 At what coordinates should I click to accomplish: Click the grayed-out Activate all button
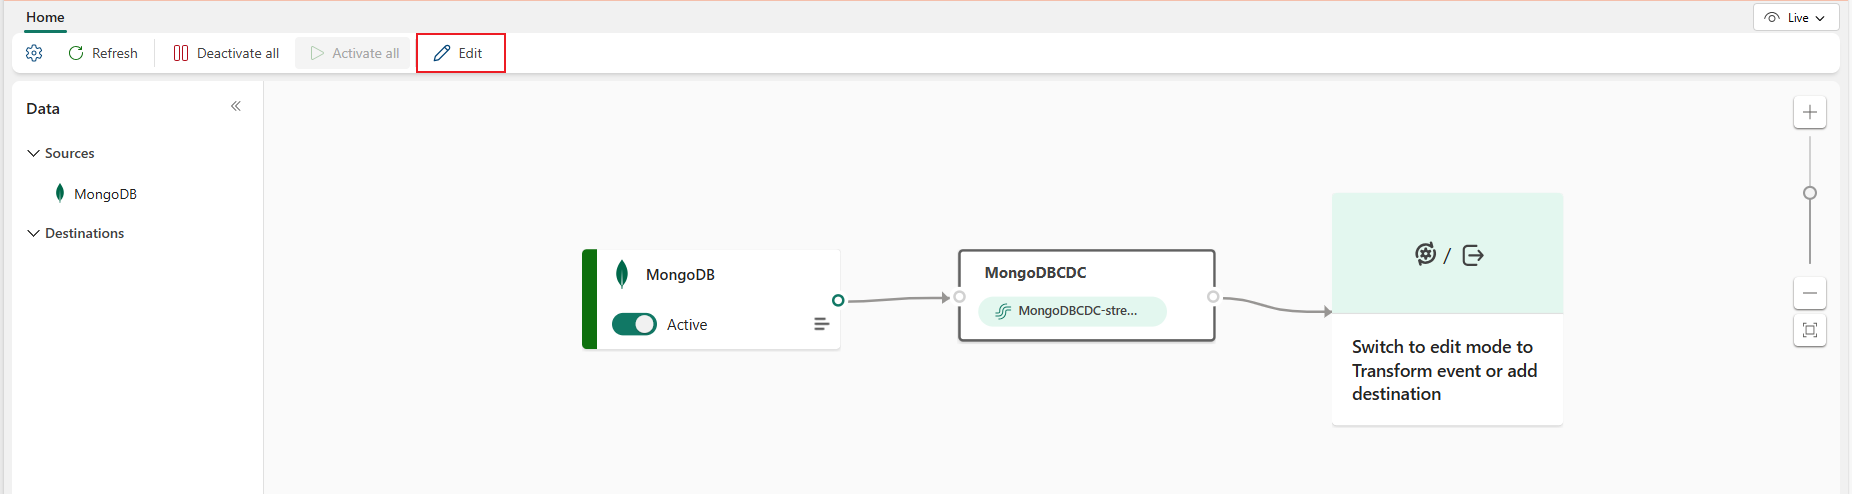pyautogui.click(x=355, y=53)
